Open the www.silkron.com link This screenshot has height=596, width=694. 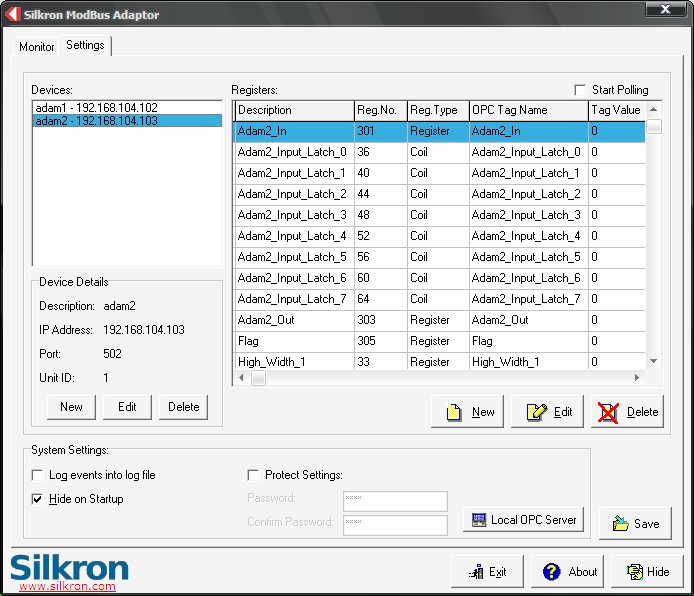coord(67,586)
